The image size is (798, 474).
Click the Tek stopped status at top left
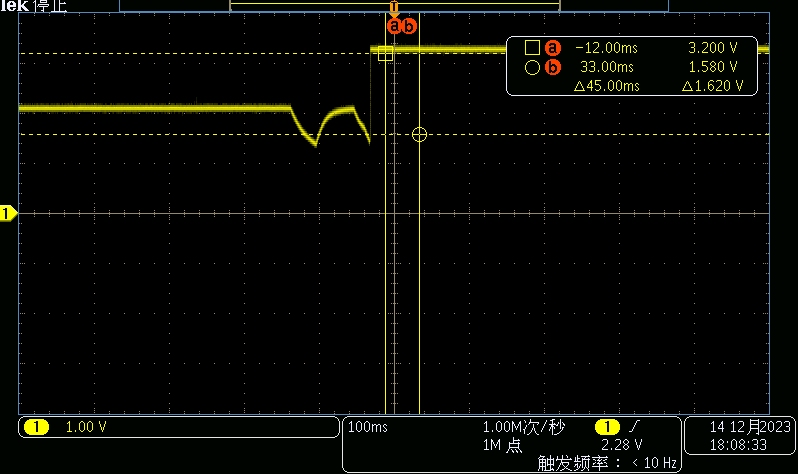34,6
